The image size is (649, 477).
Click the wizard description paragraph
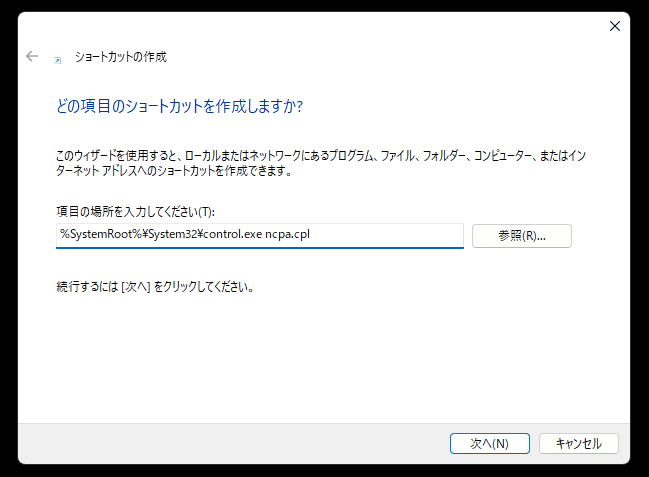point(300,163)
